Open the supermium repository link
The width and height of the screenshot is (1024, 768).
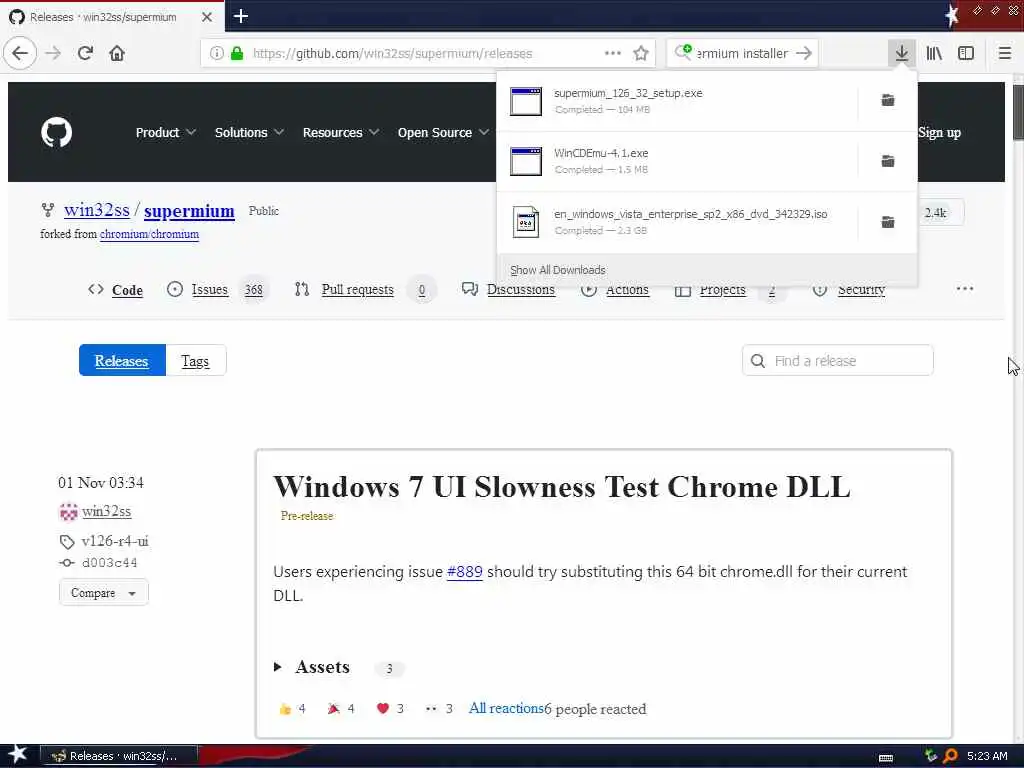(189, 211)
